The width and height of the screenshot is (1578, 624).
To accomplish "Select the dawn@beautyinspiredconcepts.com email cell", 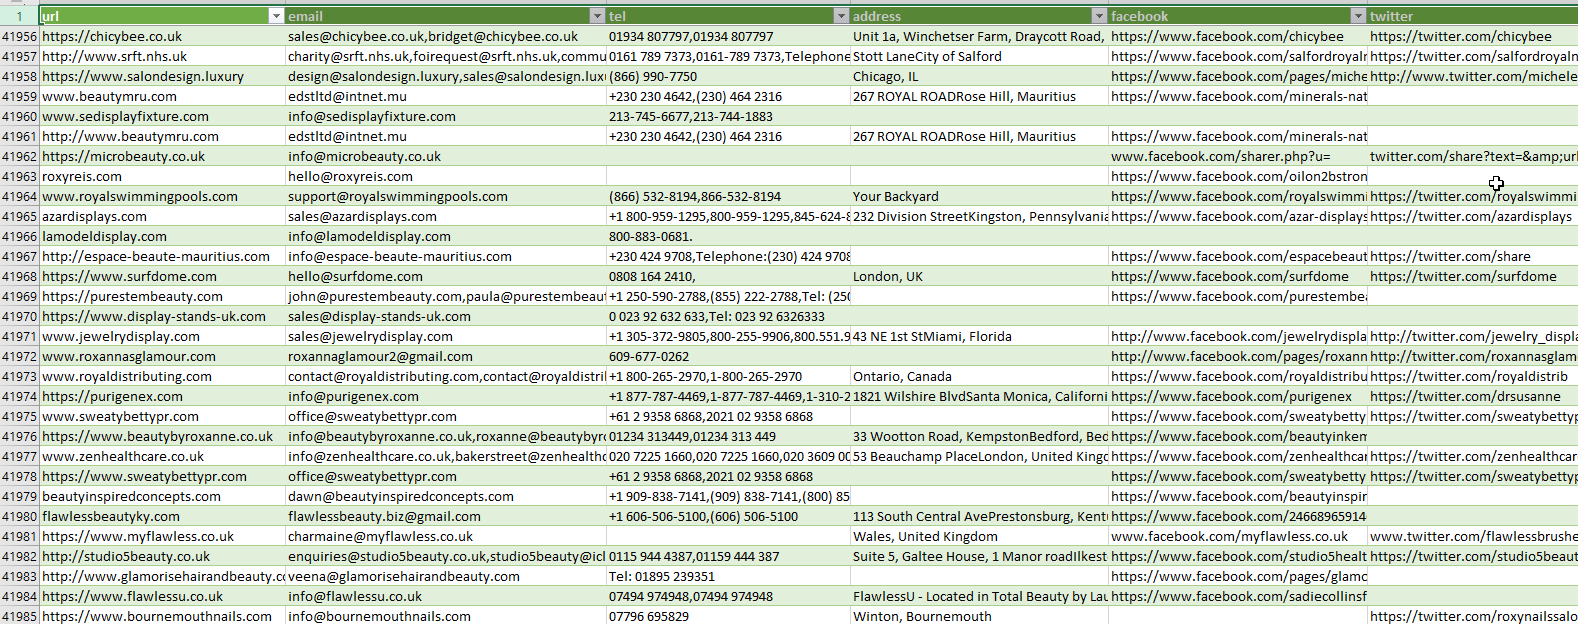I will click(446, 496).
